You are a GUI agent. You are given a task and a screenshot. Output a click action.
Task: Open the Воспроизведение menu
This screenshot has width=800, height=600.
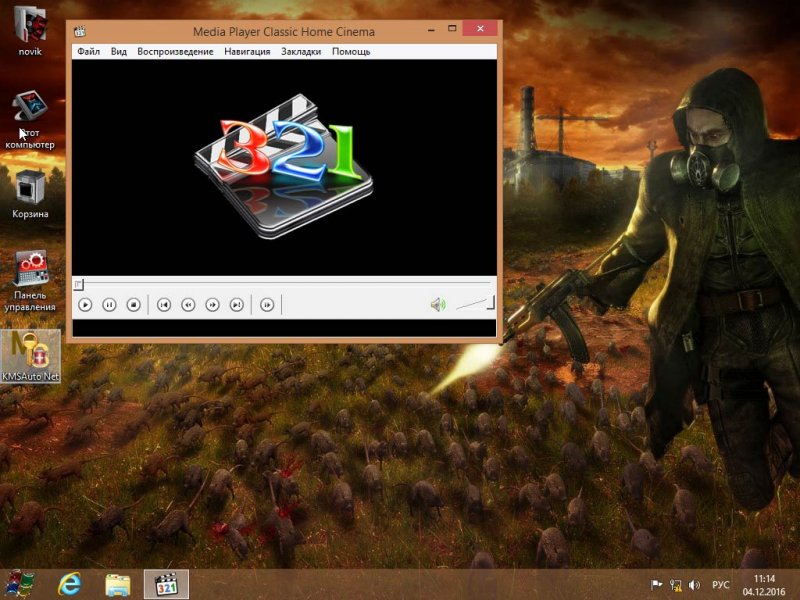click(x=175, y=52)
